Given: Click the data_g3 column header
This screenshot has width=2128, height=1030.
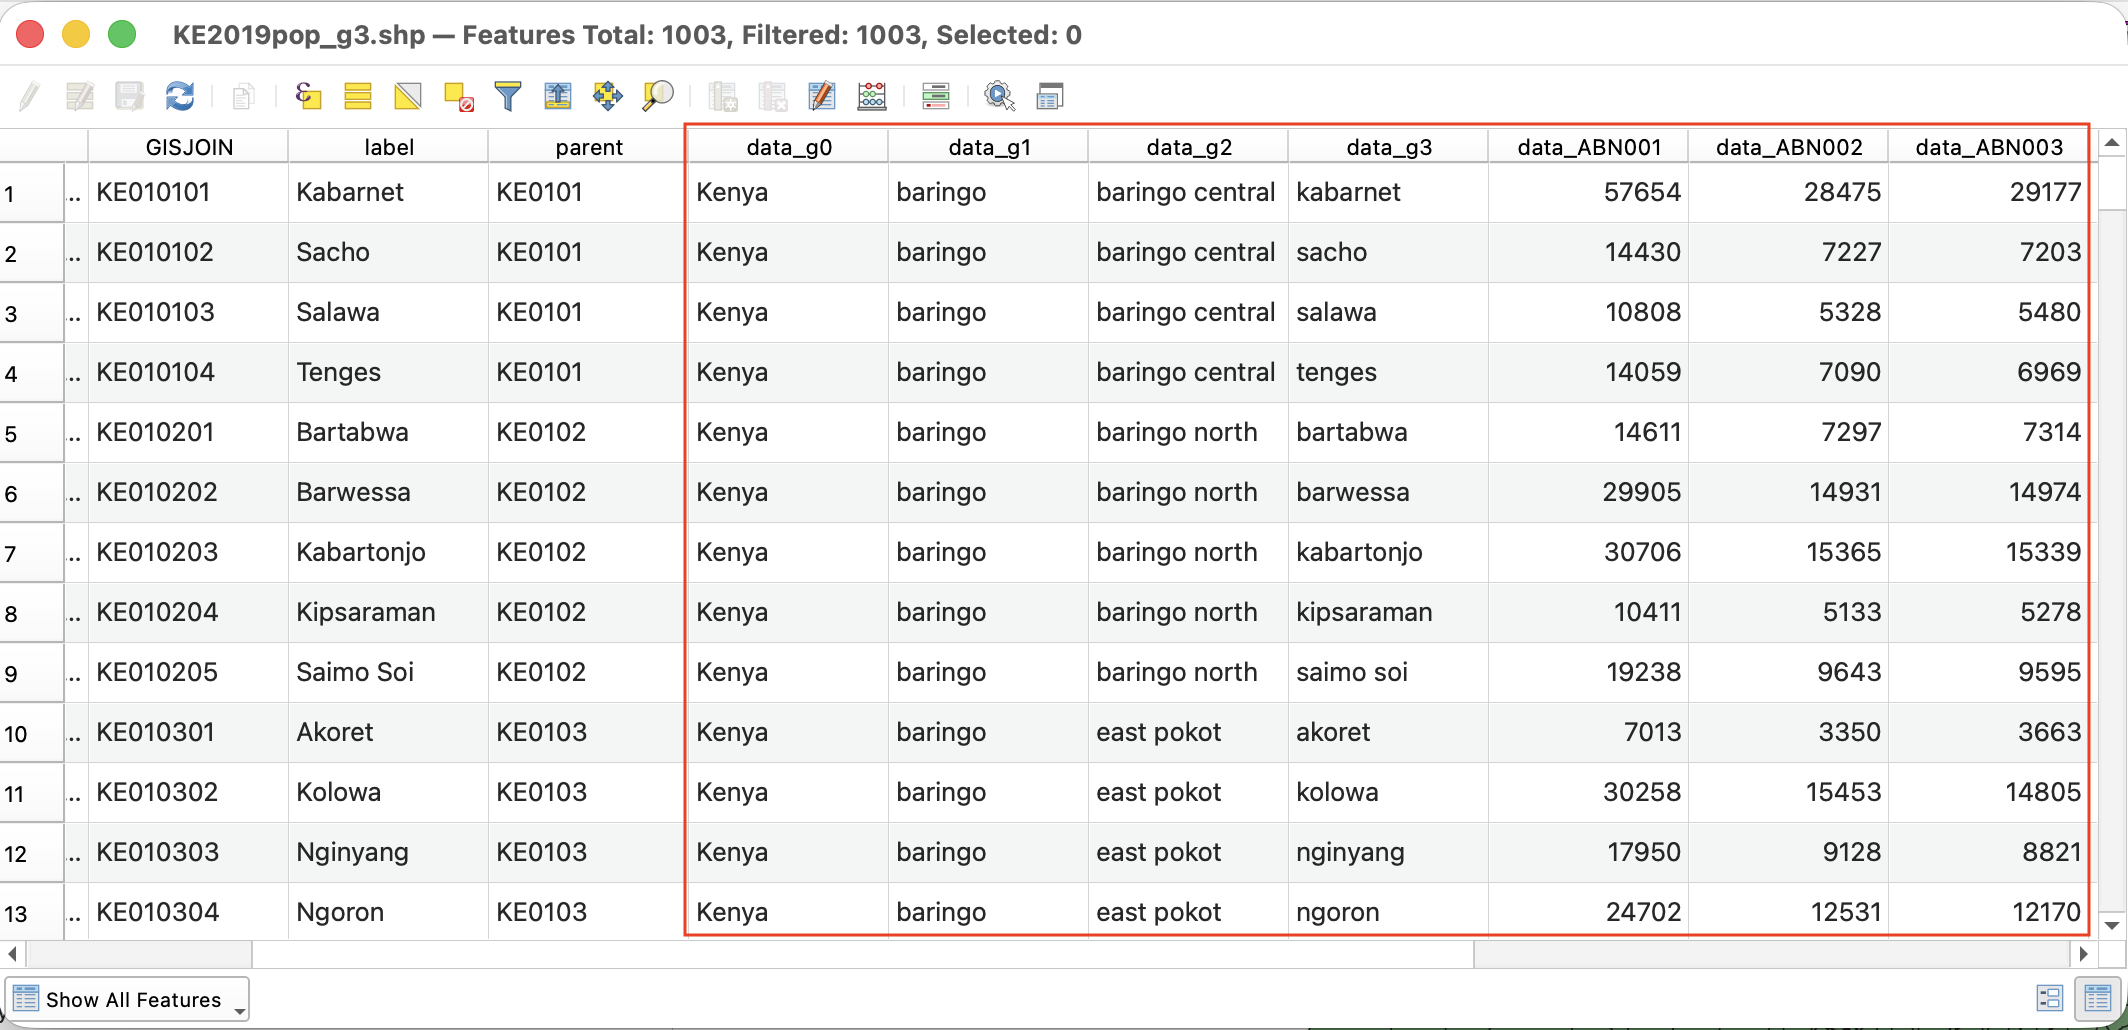Looking at the screenshot, I should tap(1389, 147).
